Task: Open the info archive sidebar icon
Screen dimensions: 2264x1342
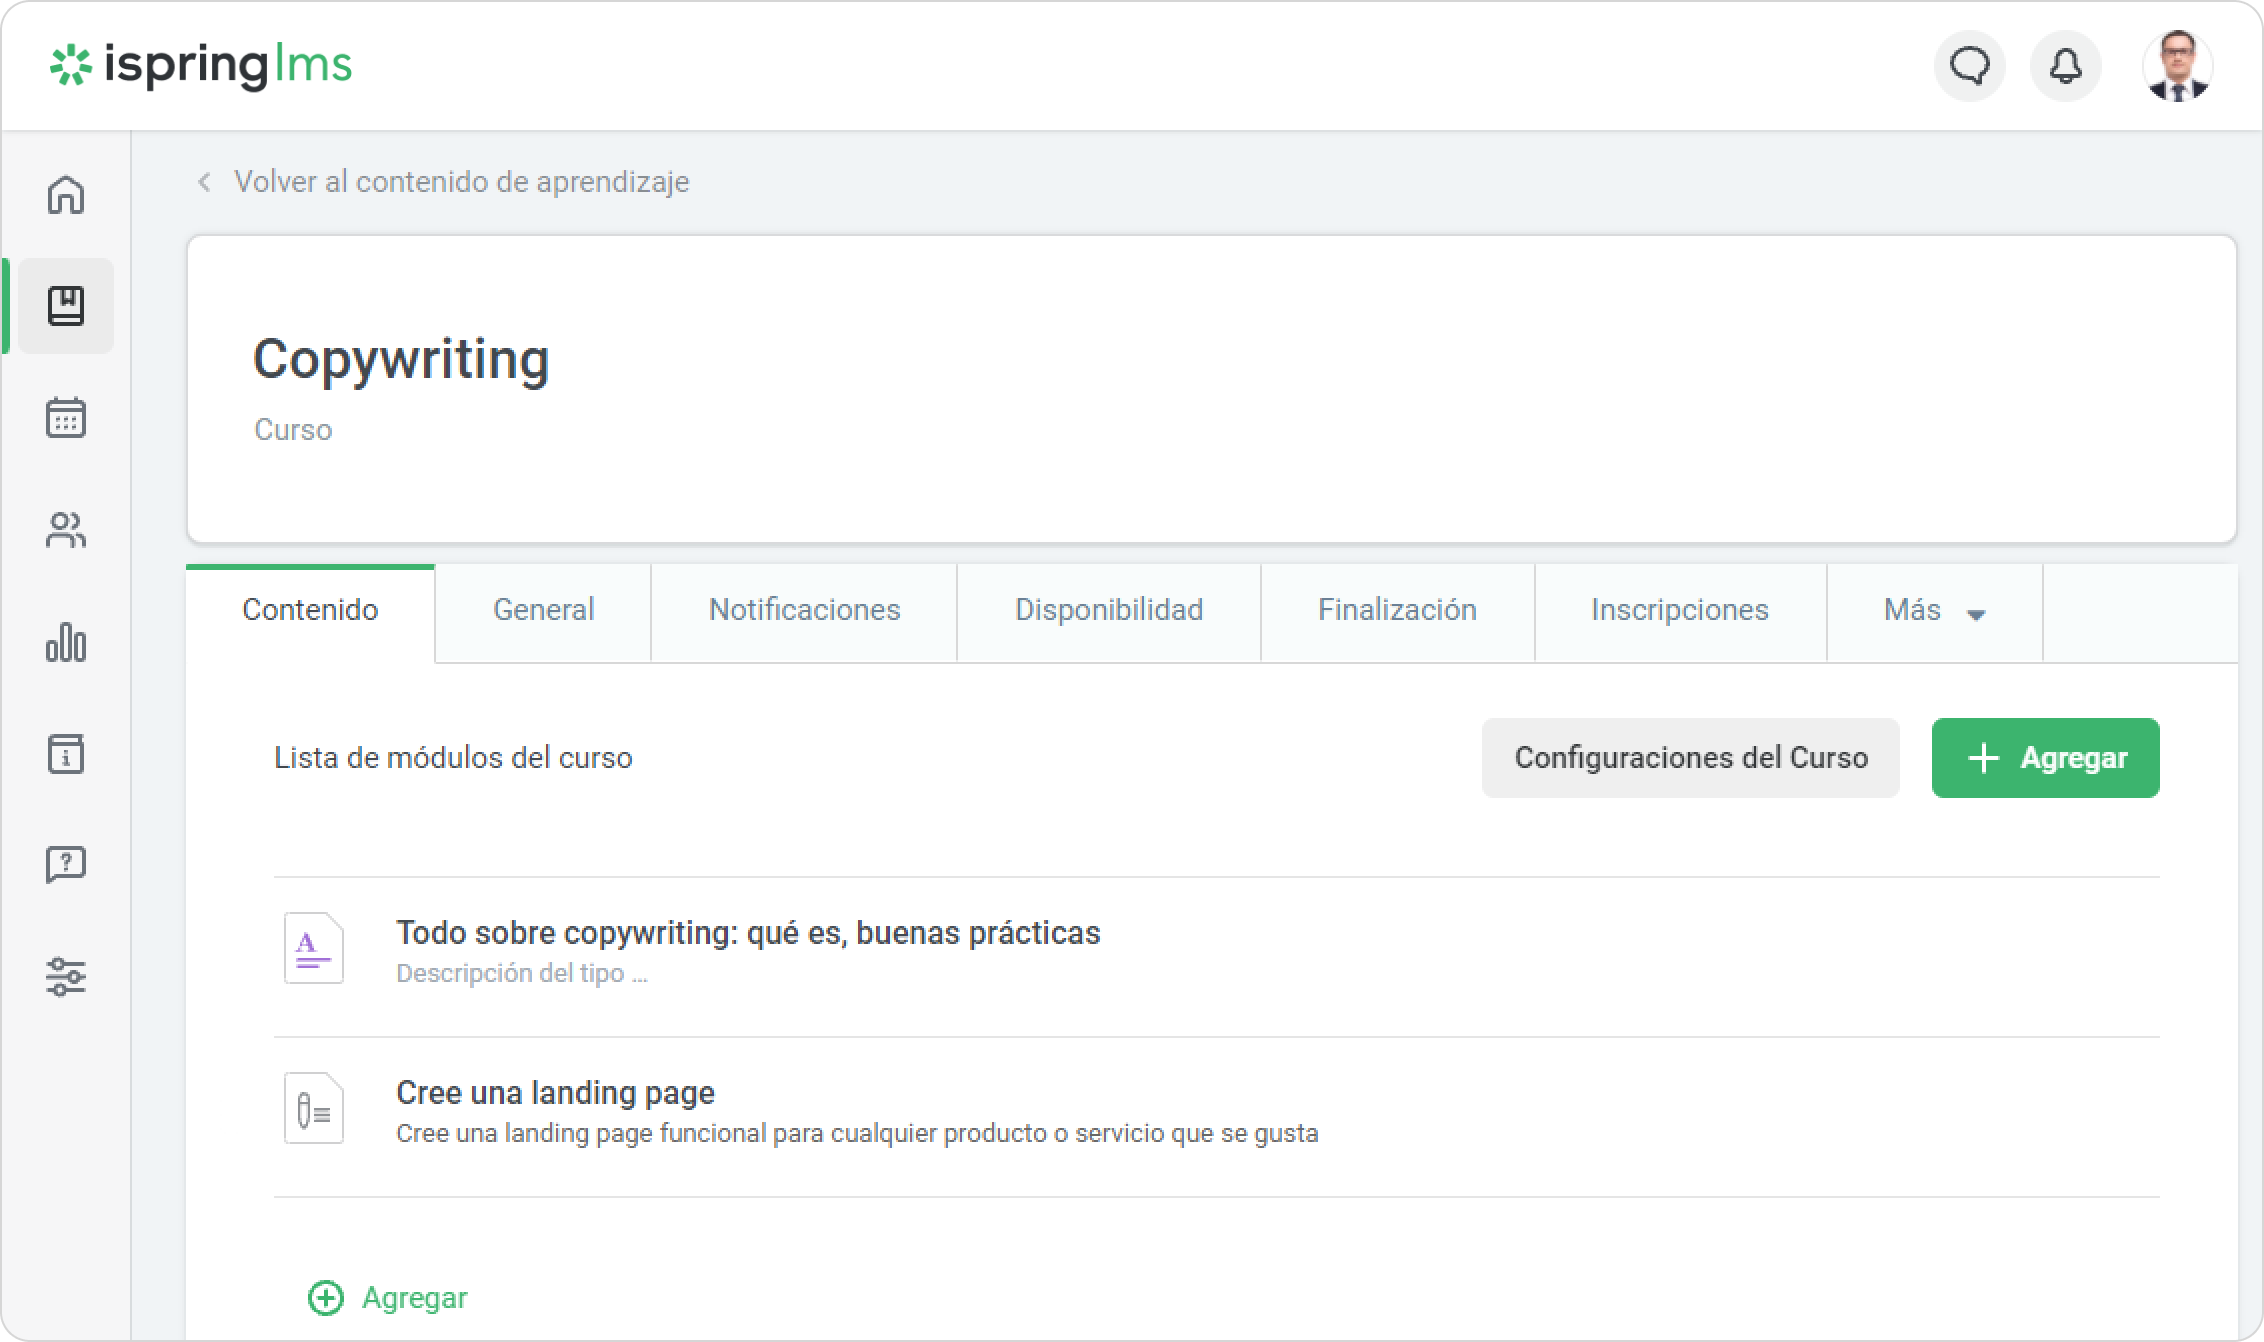Action: click(66, 754)
